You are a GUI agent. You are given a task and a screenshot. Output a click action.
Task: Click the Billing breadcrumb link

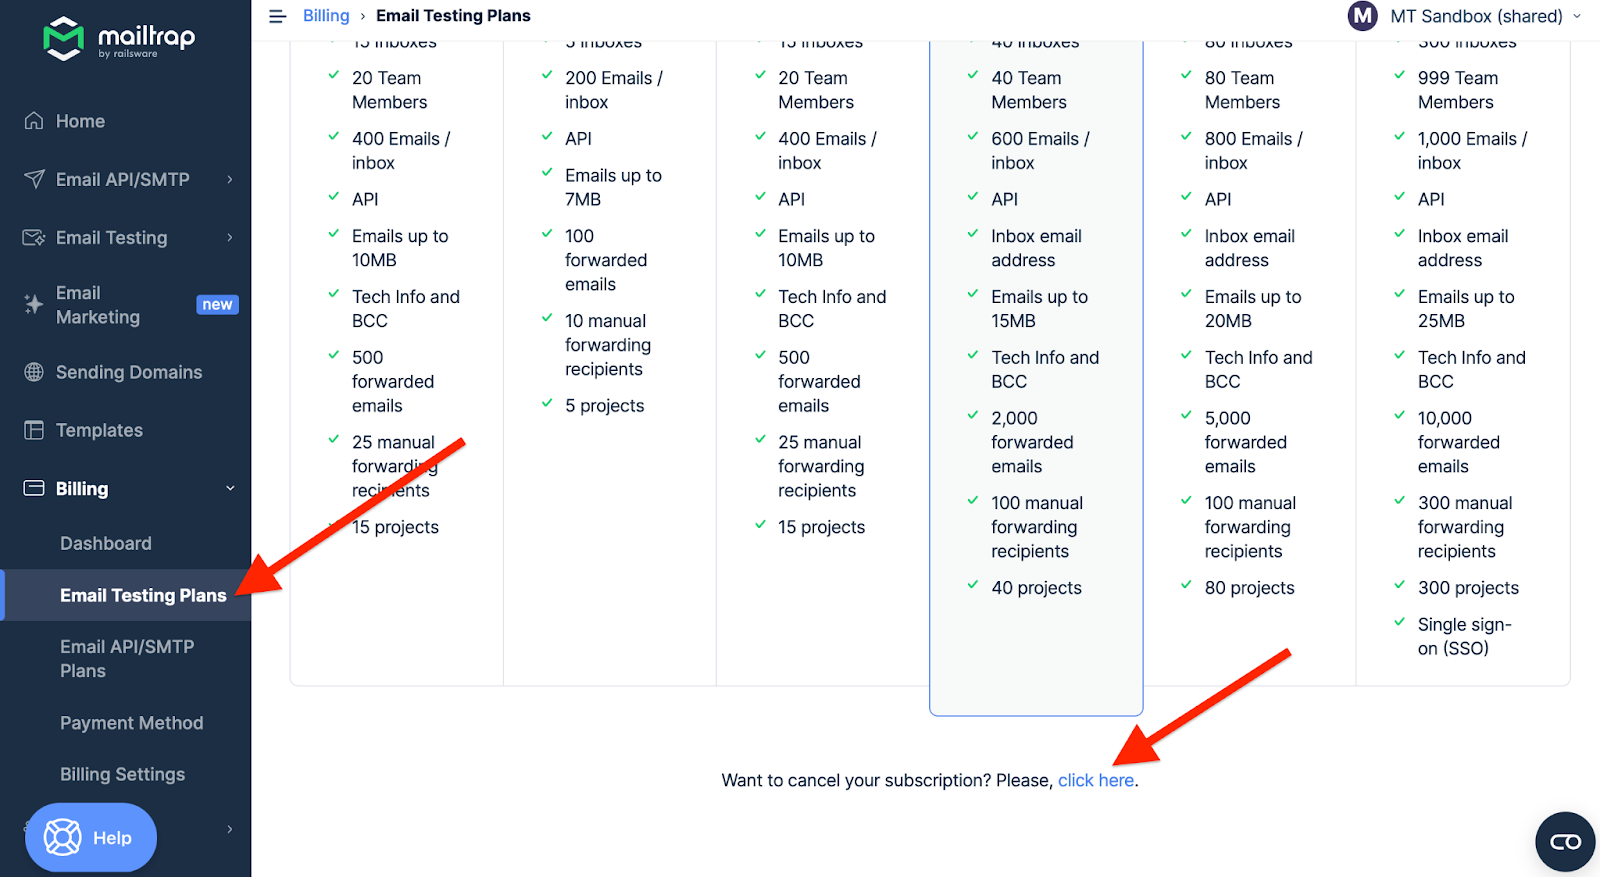pos(326,16)
